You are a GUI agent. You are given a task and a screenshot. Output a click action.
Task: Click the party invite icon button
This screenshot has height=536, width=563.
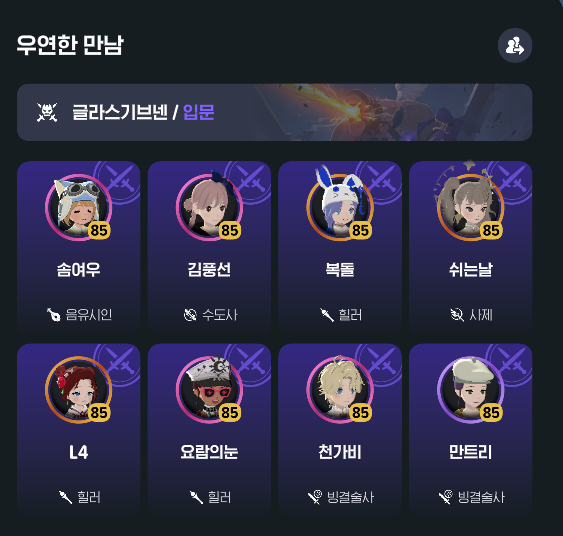click(x=515, y=46)
